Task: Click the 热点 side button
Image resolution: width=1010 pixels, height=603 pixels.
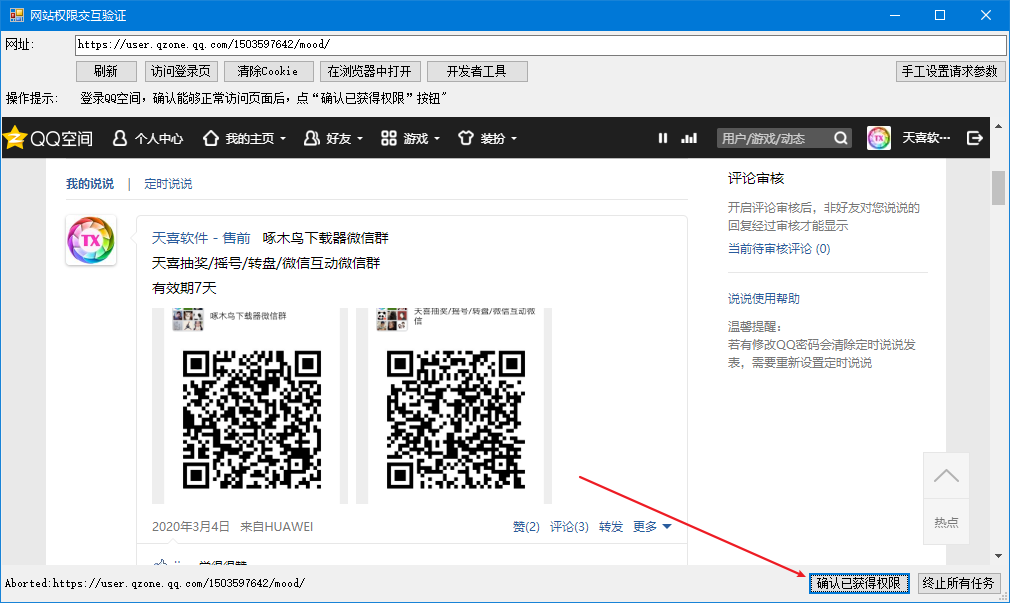Action: coord(946,522)
